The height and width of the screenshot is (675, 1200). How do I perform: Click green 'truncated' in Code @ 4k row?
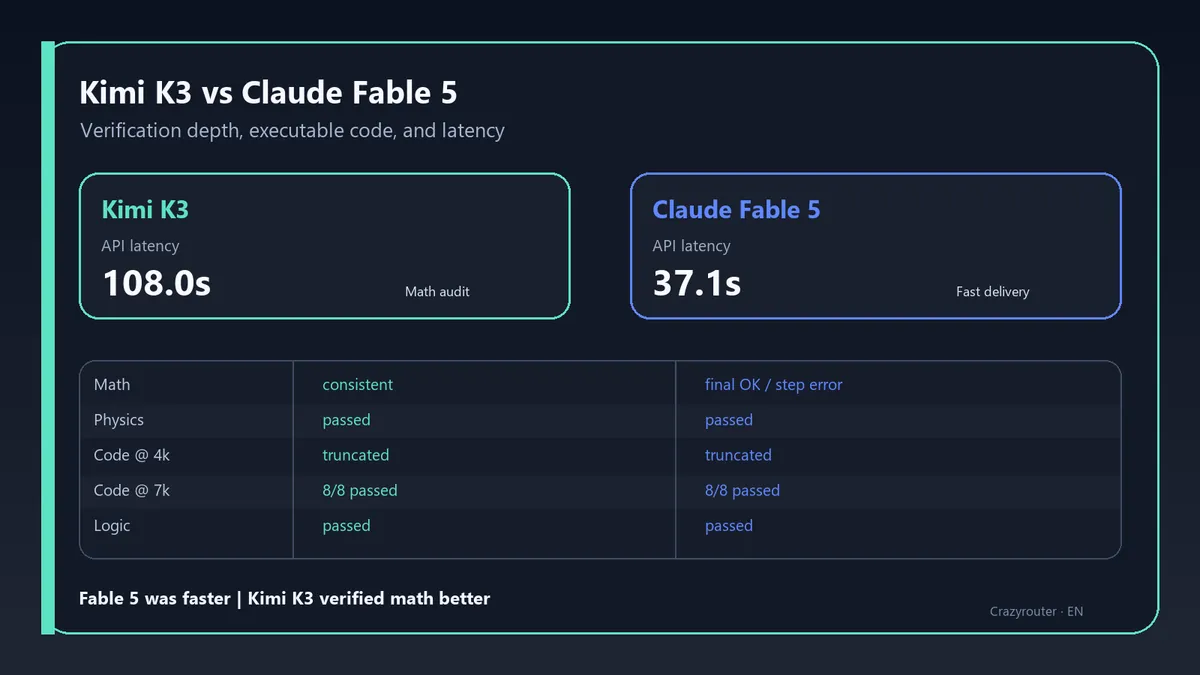[355, 455]
